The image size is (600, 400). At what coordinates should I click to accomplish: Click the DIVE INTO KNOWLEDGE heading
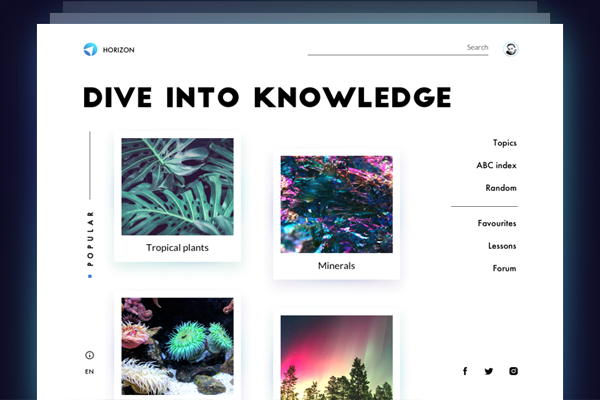(267, 98)
